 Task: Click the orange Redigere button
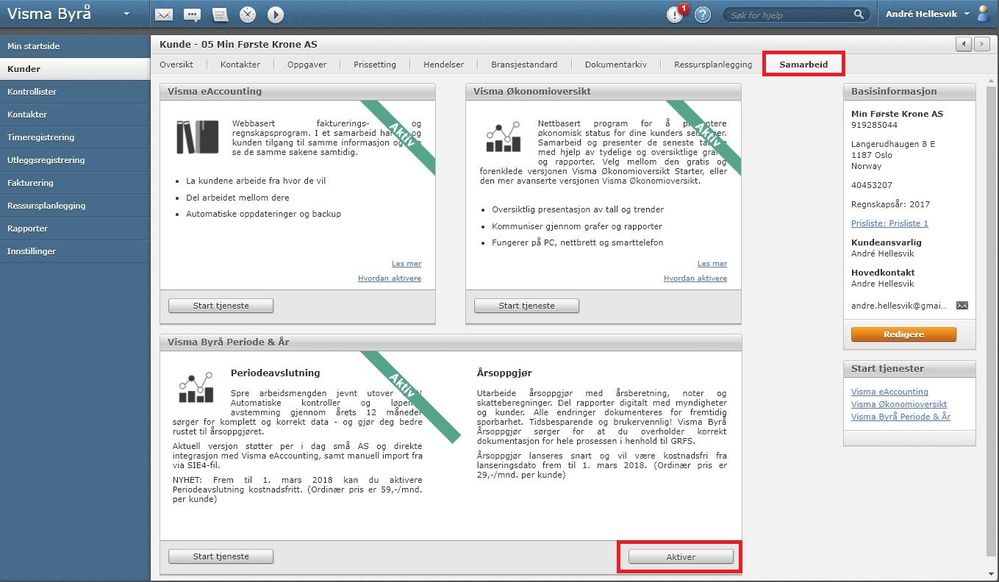[x=903, y=334]
